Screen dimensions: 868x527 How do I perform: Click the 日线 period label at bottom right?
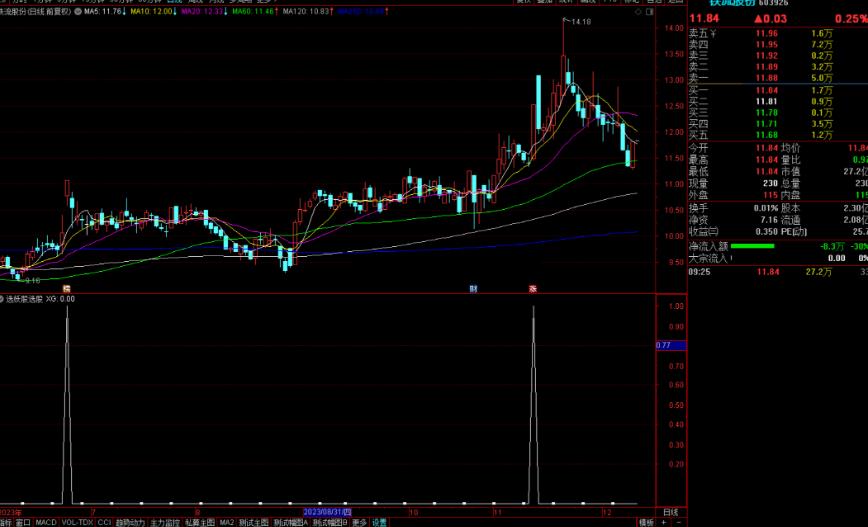670,512
